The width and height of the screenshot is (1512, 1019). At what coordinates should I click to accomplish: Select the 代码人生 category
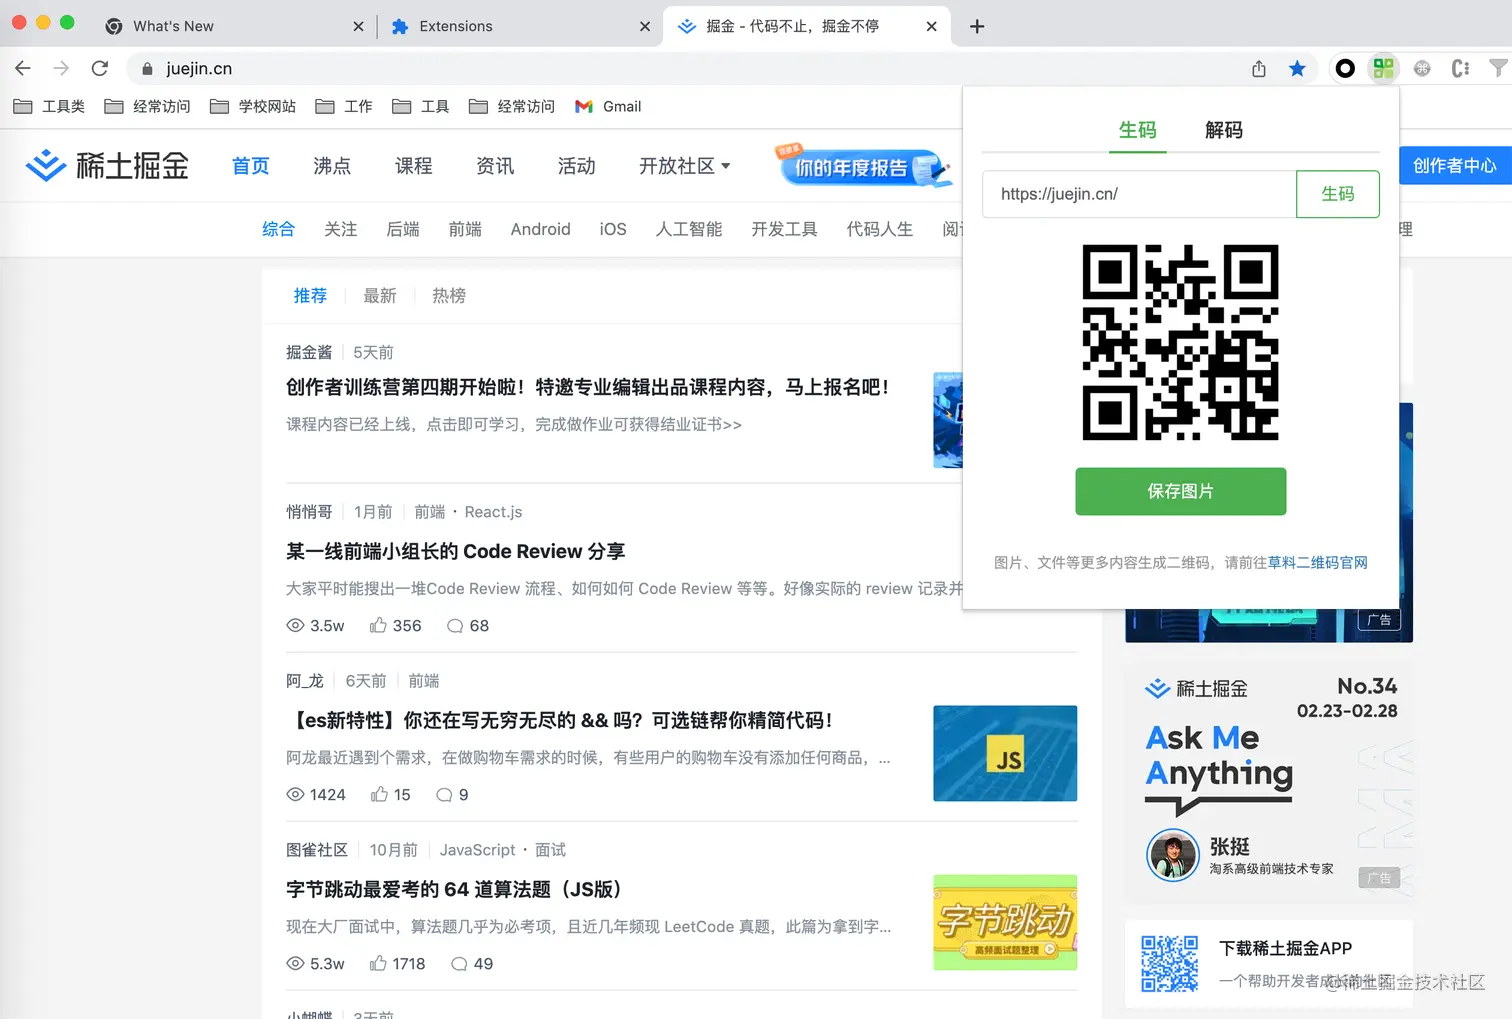pyautogui.click(x=880, y=229)
